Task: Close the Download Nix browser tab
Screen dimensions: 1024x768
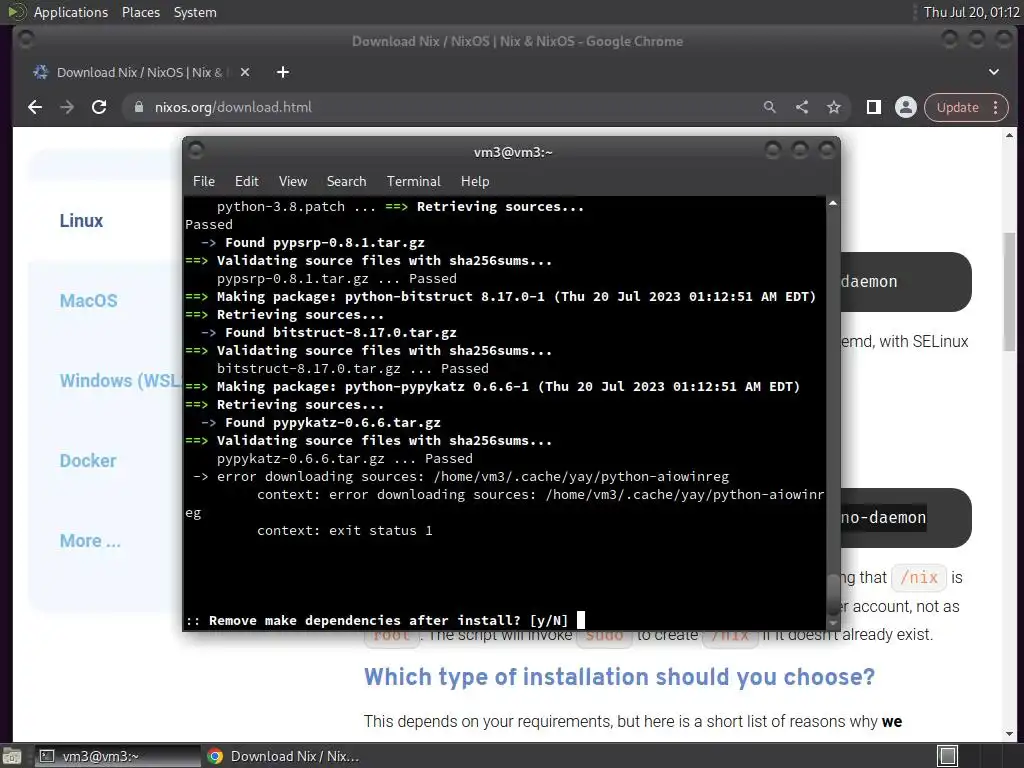Action: tap(245, 72)
